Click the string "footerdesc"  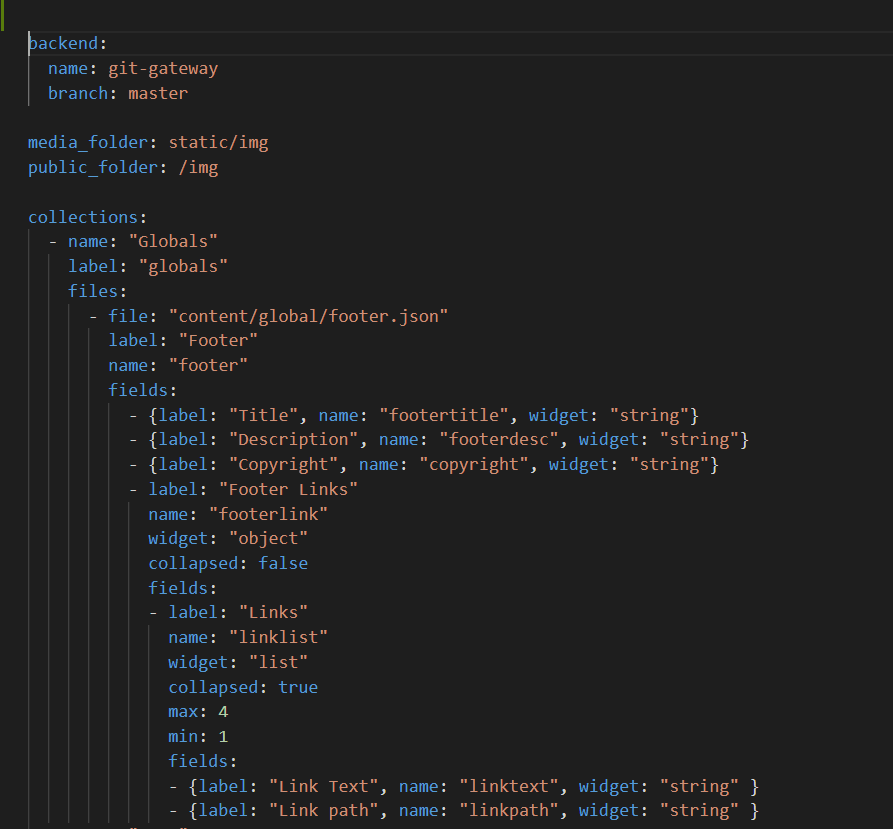(x=498, y=440)
